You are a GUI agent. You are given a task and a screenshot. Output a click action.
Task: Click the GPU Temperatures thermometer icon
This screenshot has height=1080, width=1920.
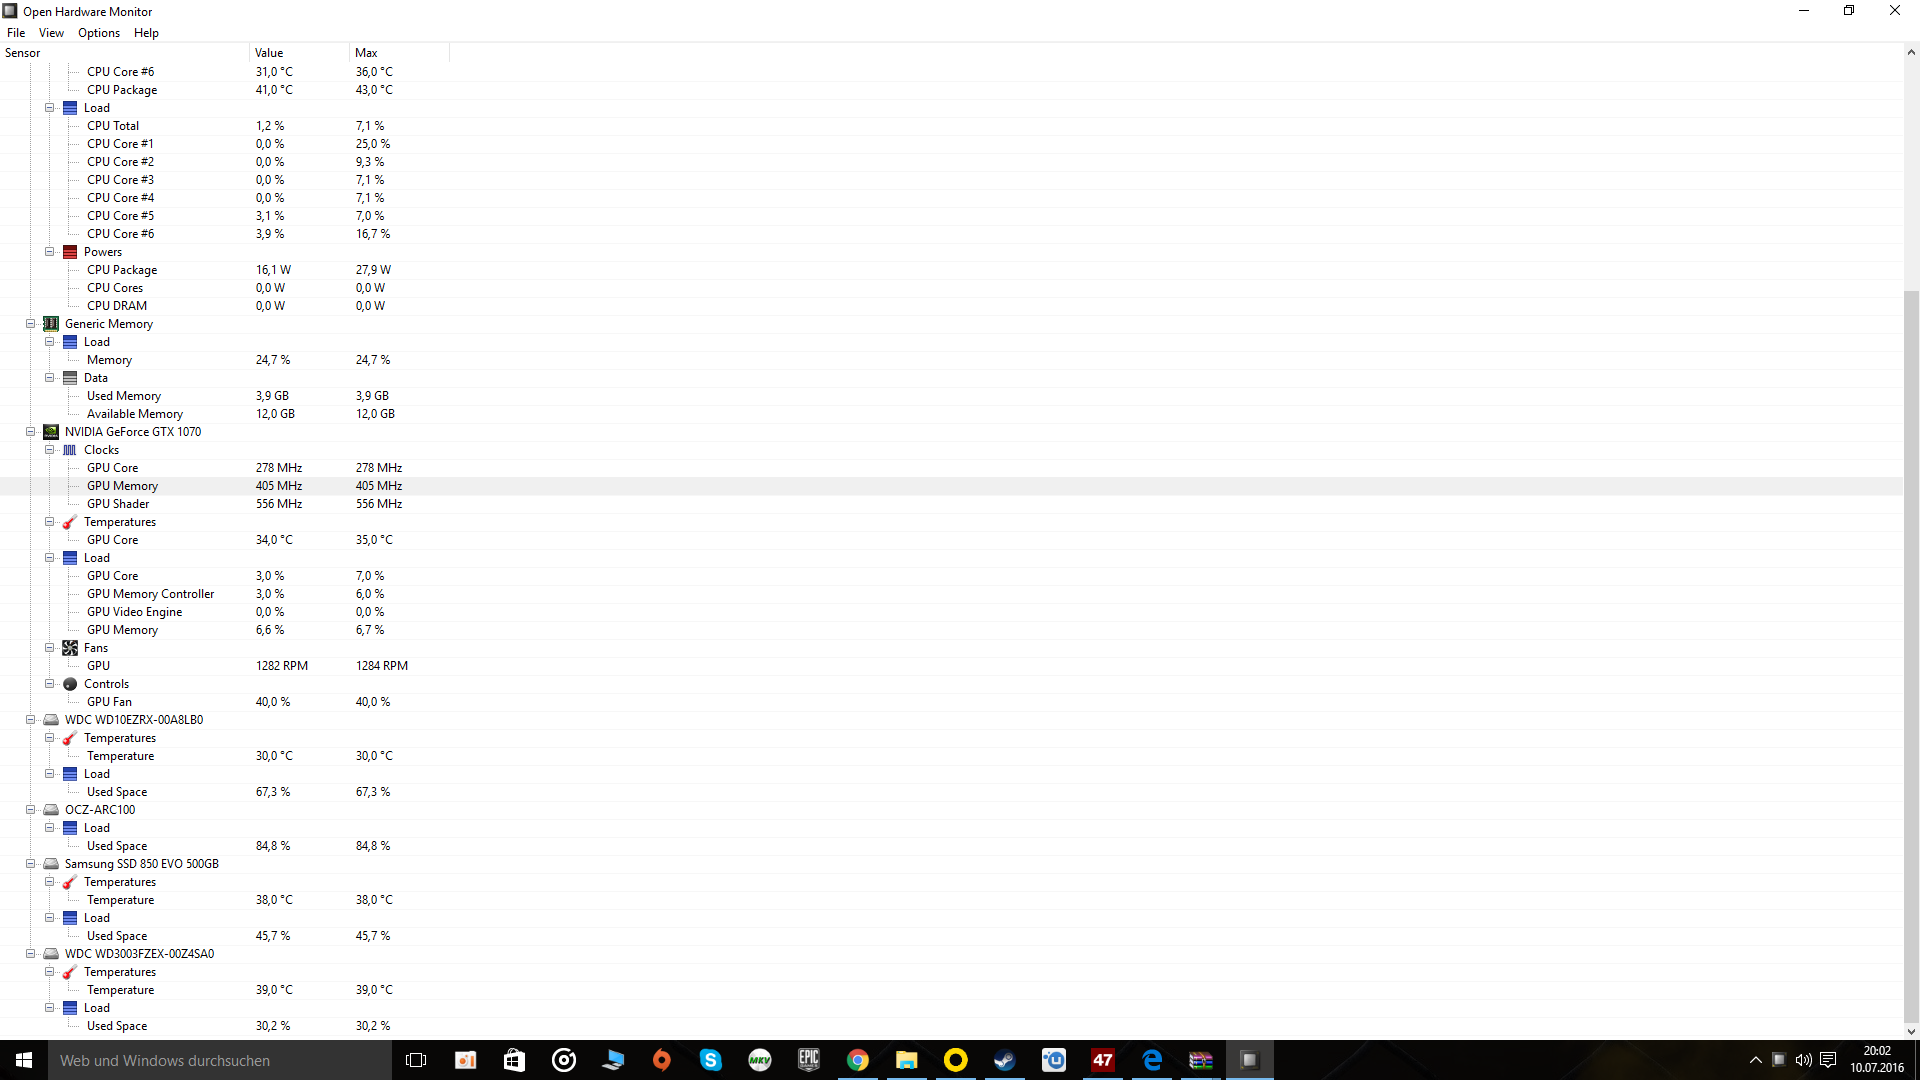click(x=70, y=522)
